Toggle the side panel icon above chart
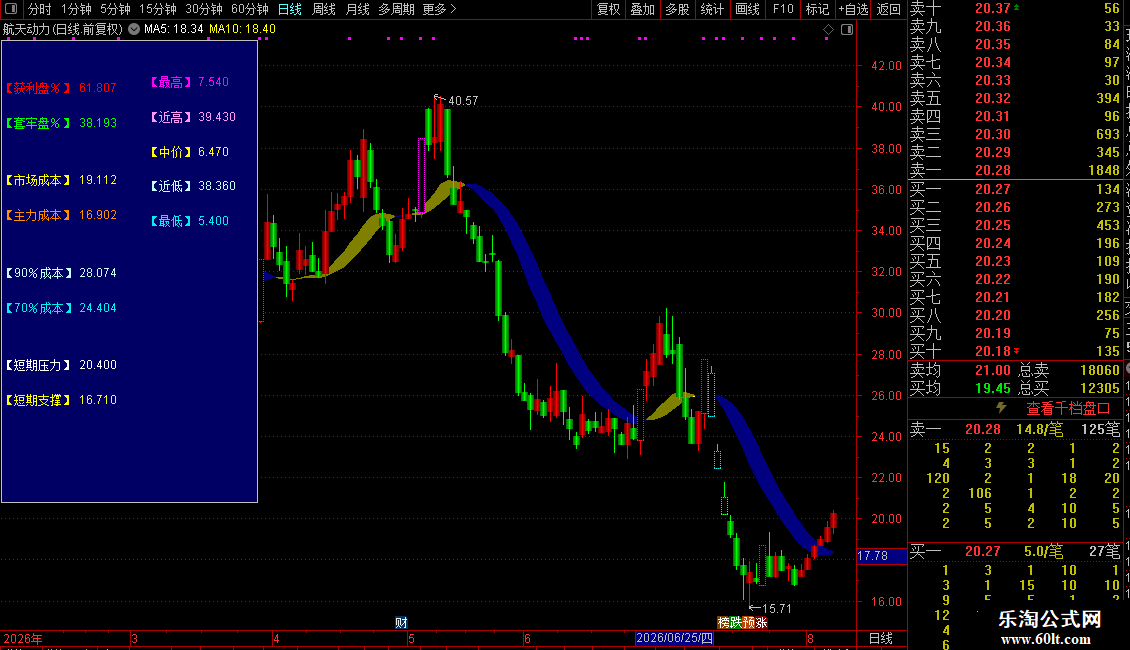Image resolution: width=1130 pixels, height=650 pixels. [x=848, y=30]
